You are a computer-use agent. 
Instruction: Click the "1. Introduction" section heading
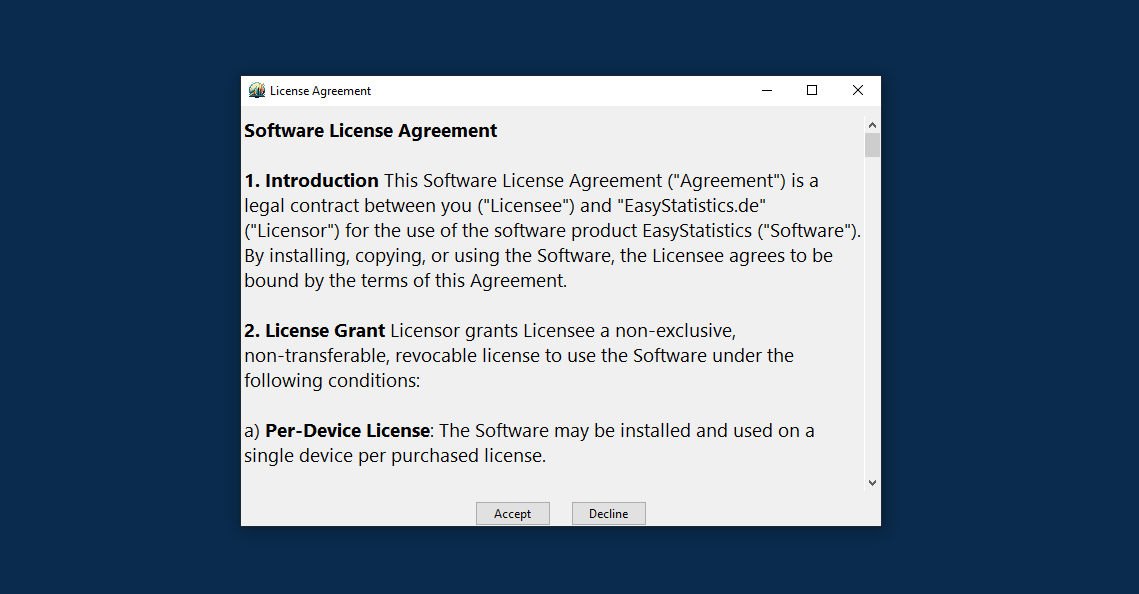[x=312, y=181]
